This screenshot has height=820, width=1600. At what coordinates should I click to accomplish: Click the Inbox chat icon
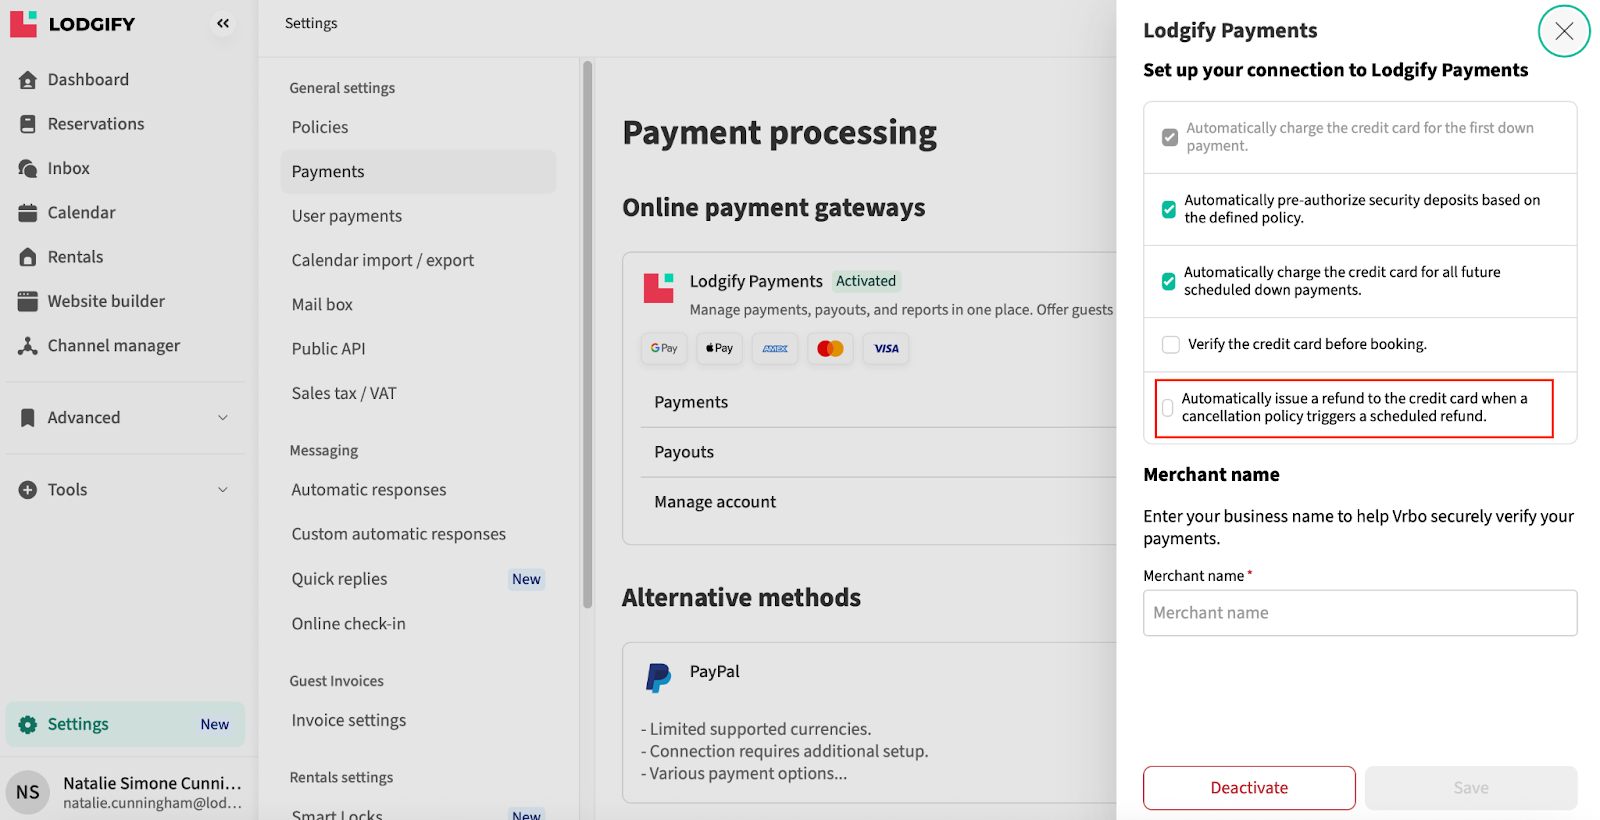(28, 168)
